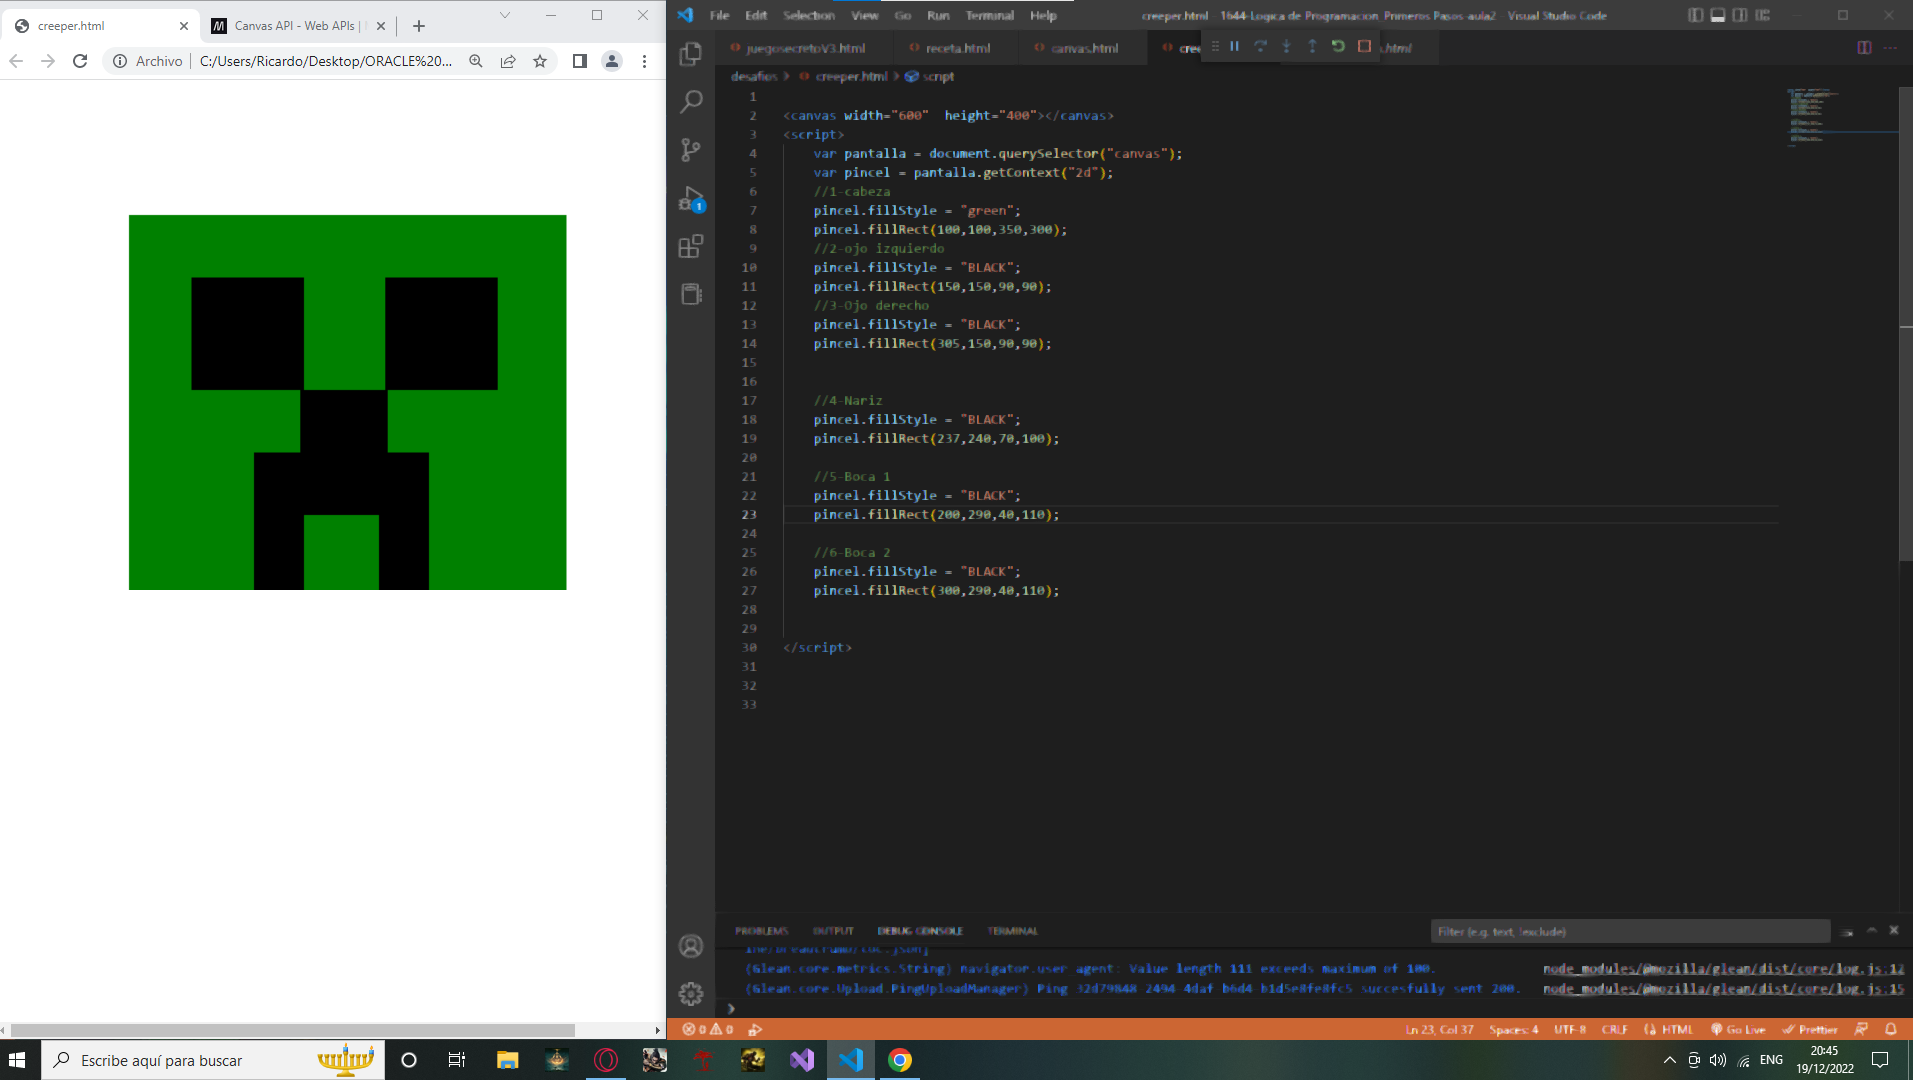
Task: Click Prettier in status bar
Action: pos(1810,1029)
